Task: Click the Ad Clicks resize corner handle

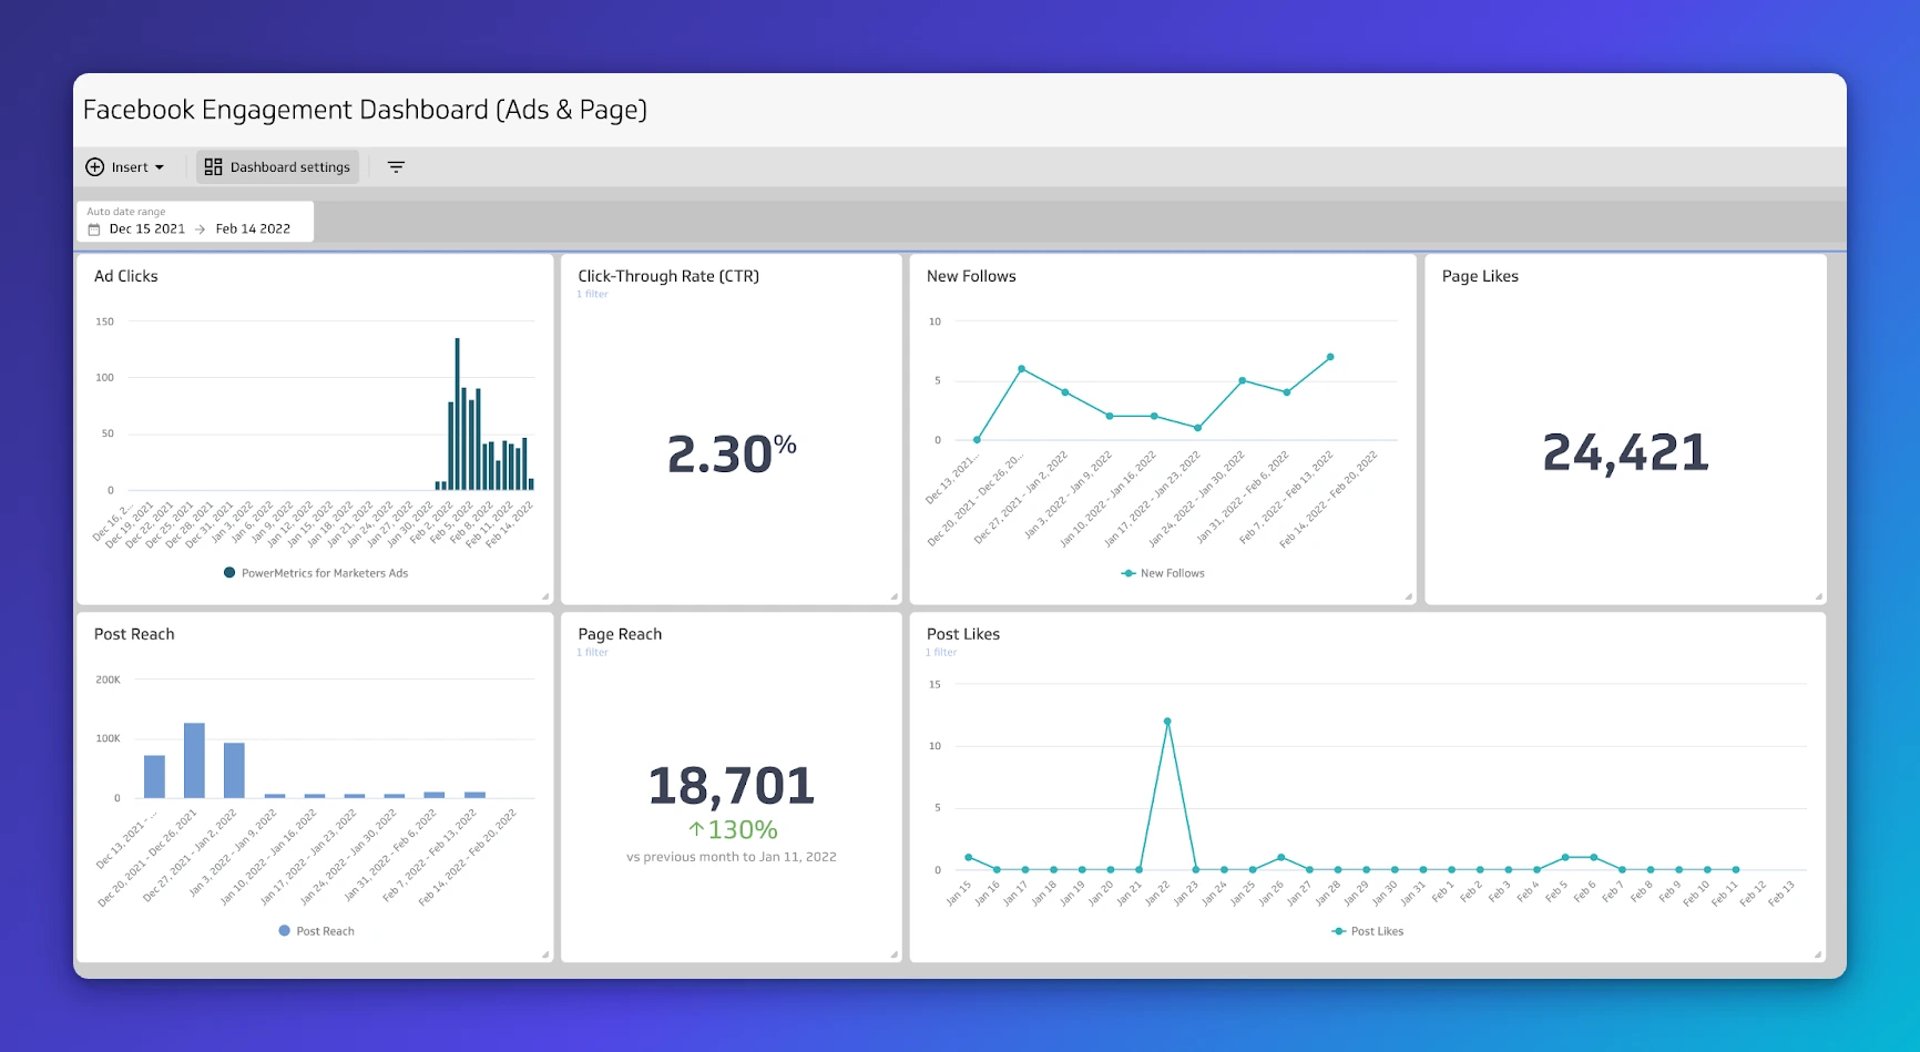Action: click(x=545, y=597)
